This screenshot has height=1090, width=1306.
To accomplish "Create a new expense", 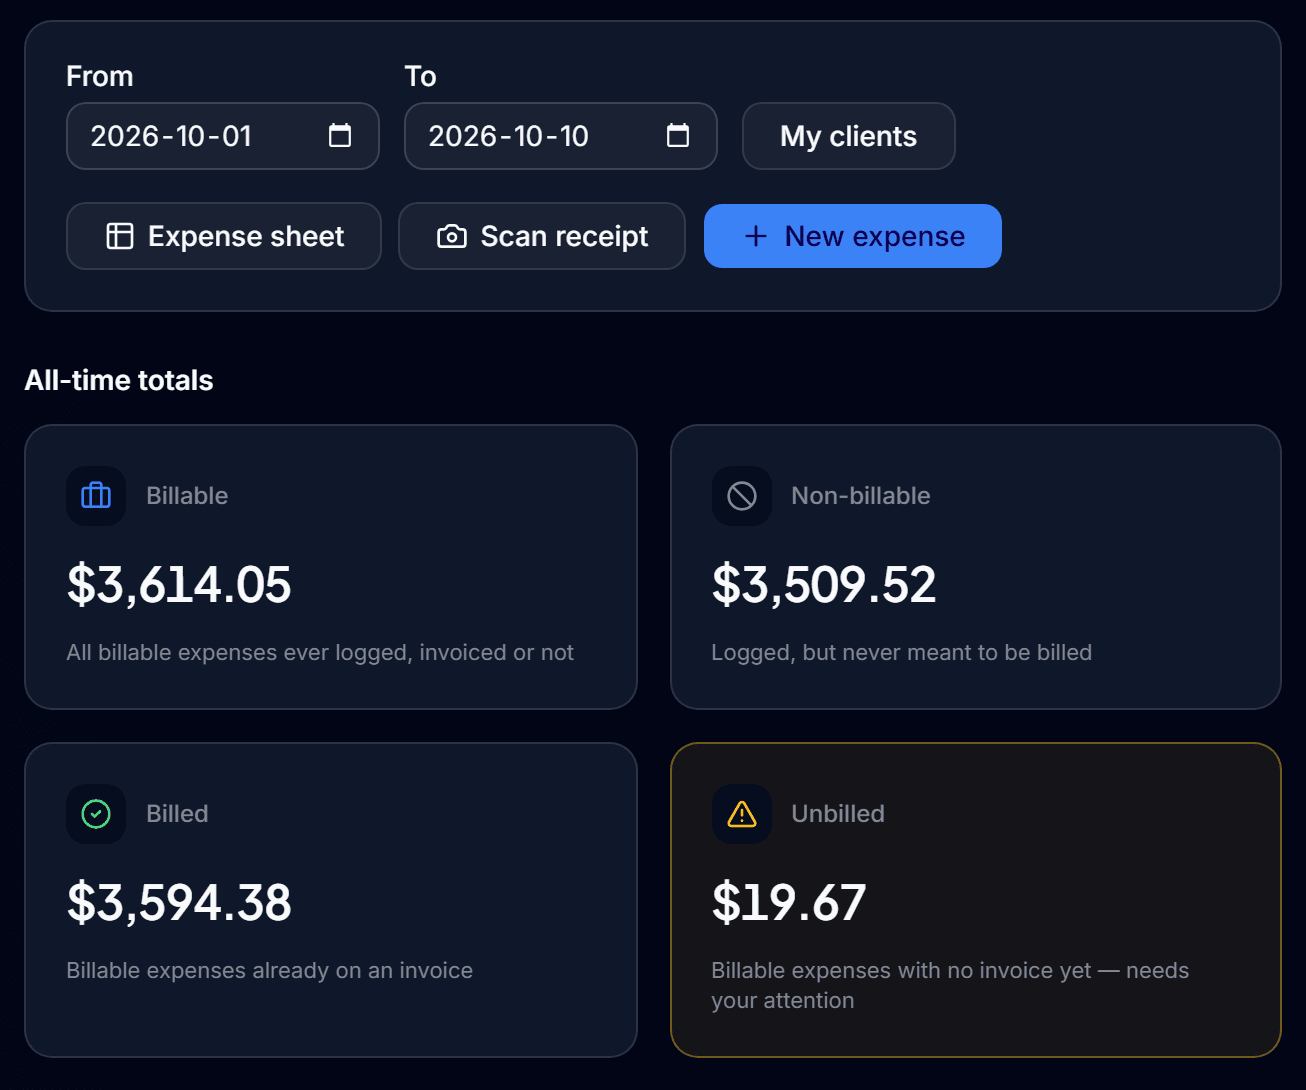I will coord(853,236).
